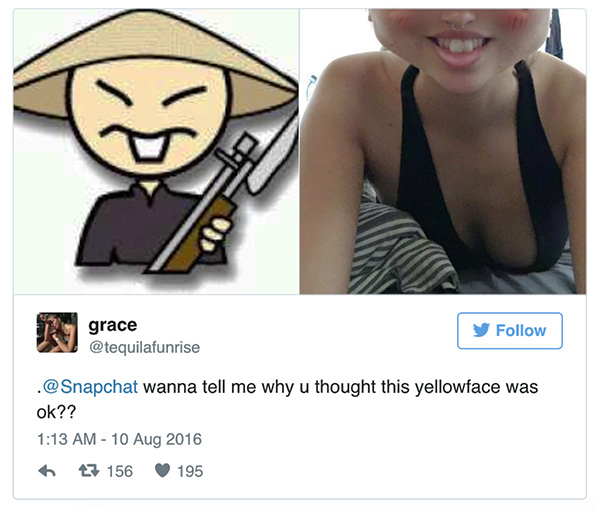Click the "ok??" text ending the tweet

(x=56, y=412)
